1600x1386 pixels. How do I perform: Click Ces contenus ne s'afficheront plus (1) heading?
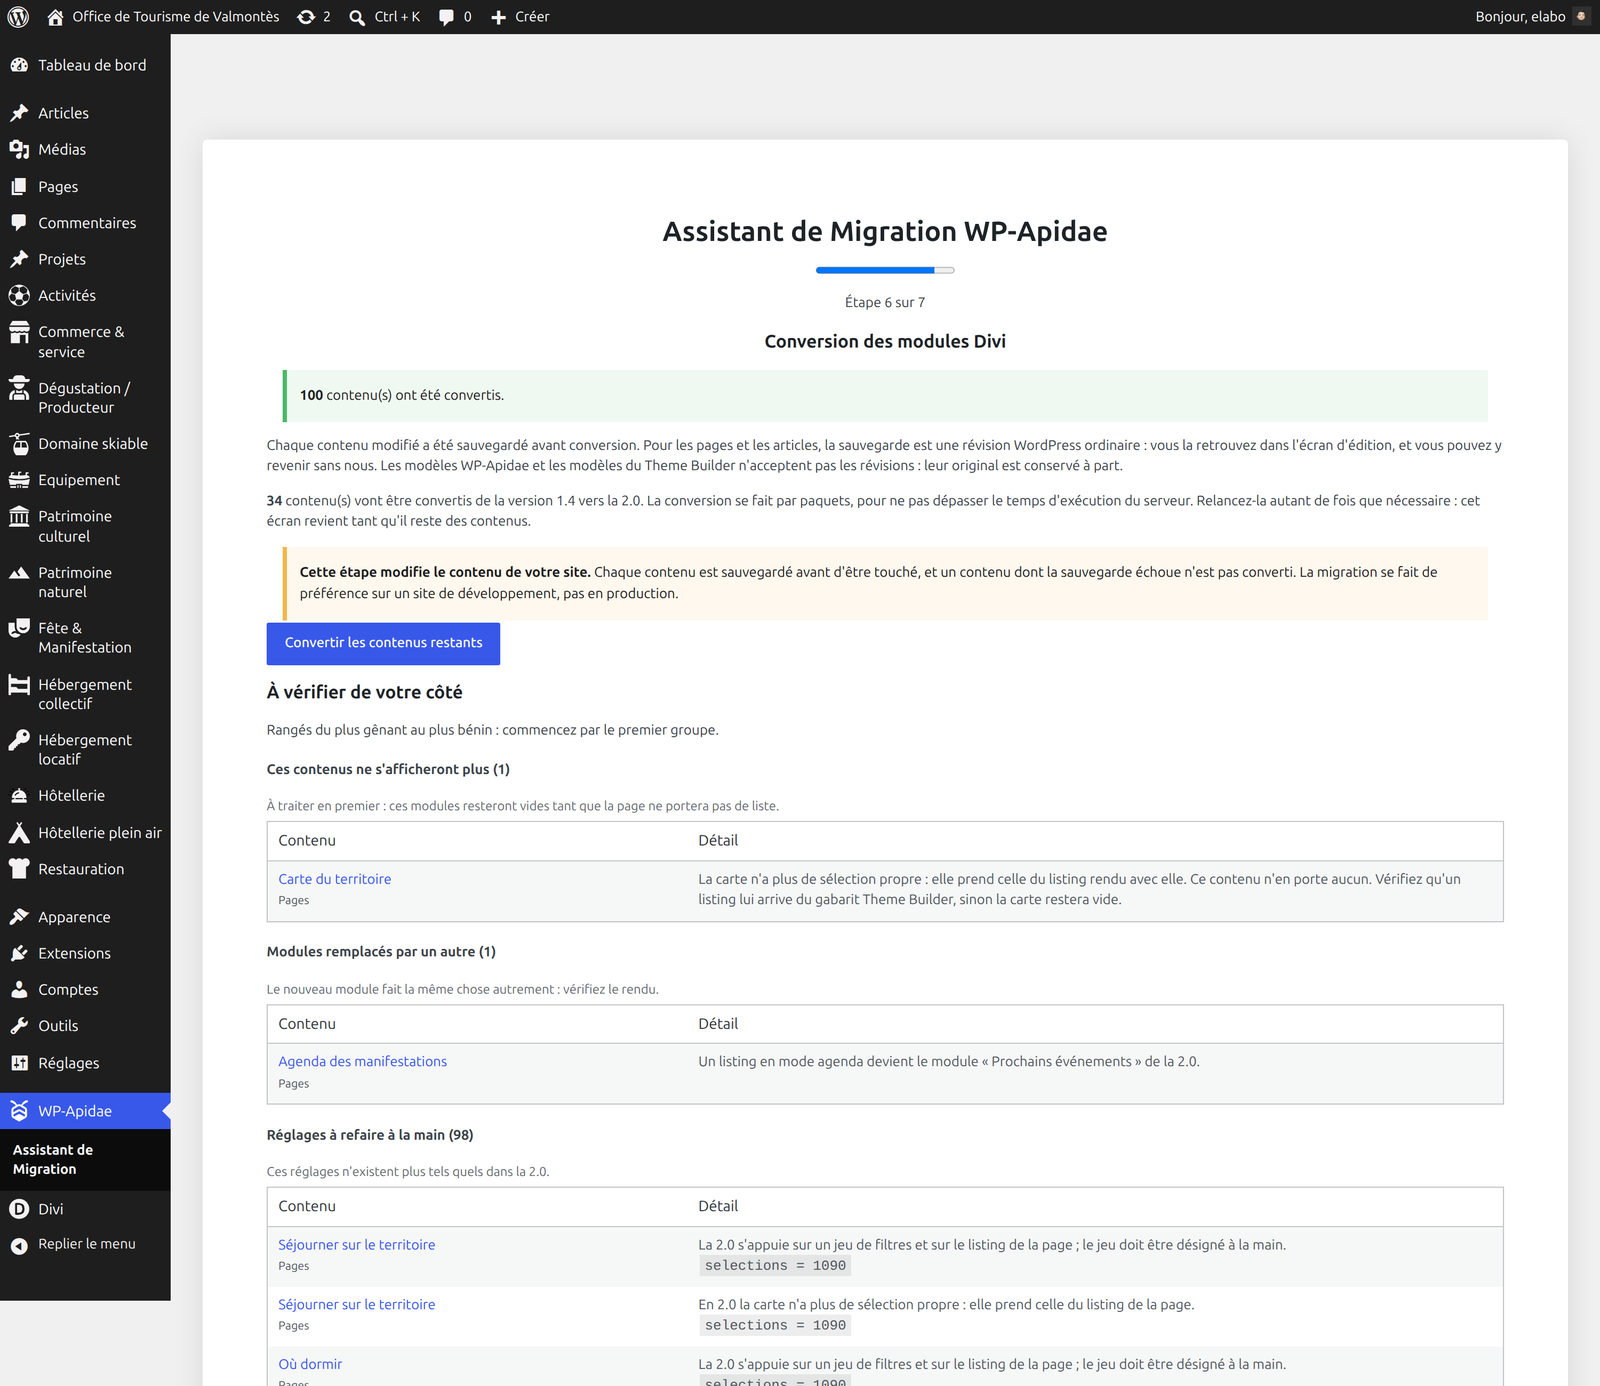388,769
